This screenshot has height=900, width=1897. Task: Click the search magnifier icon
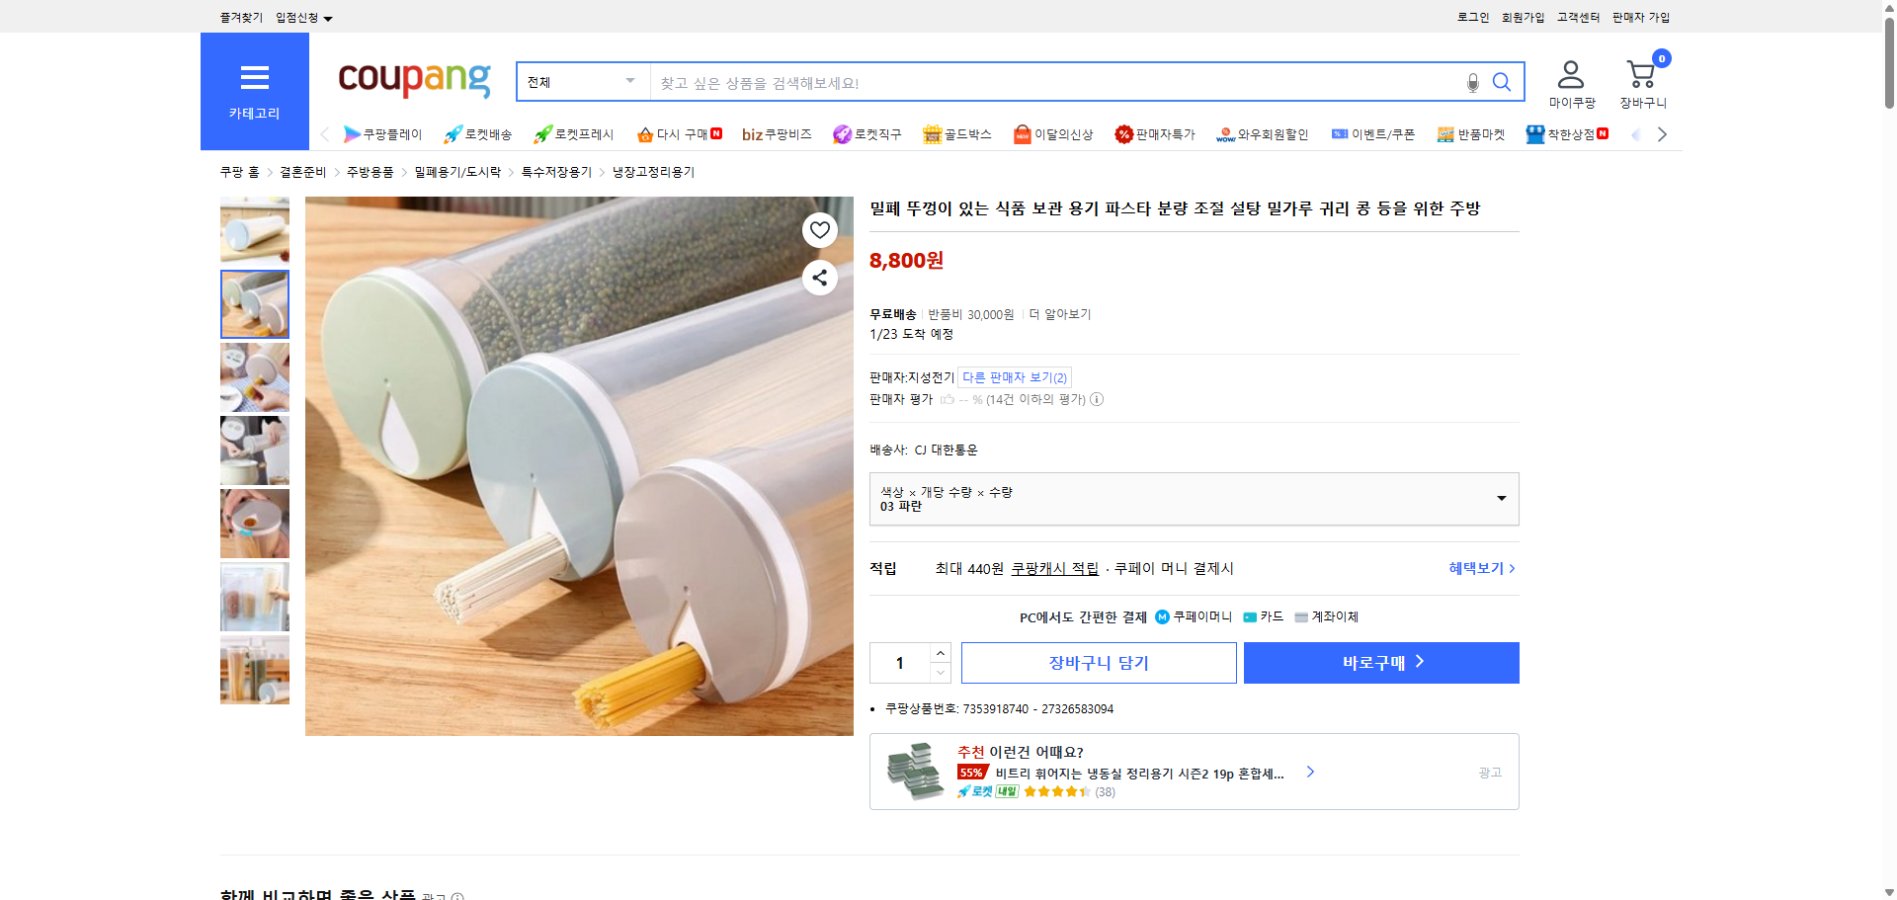(1501, 82)
